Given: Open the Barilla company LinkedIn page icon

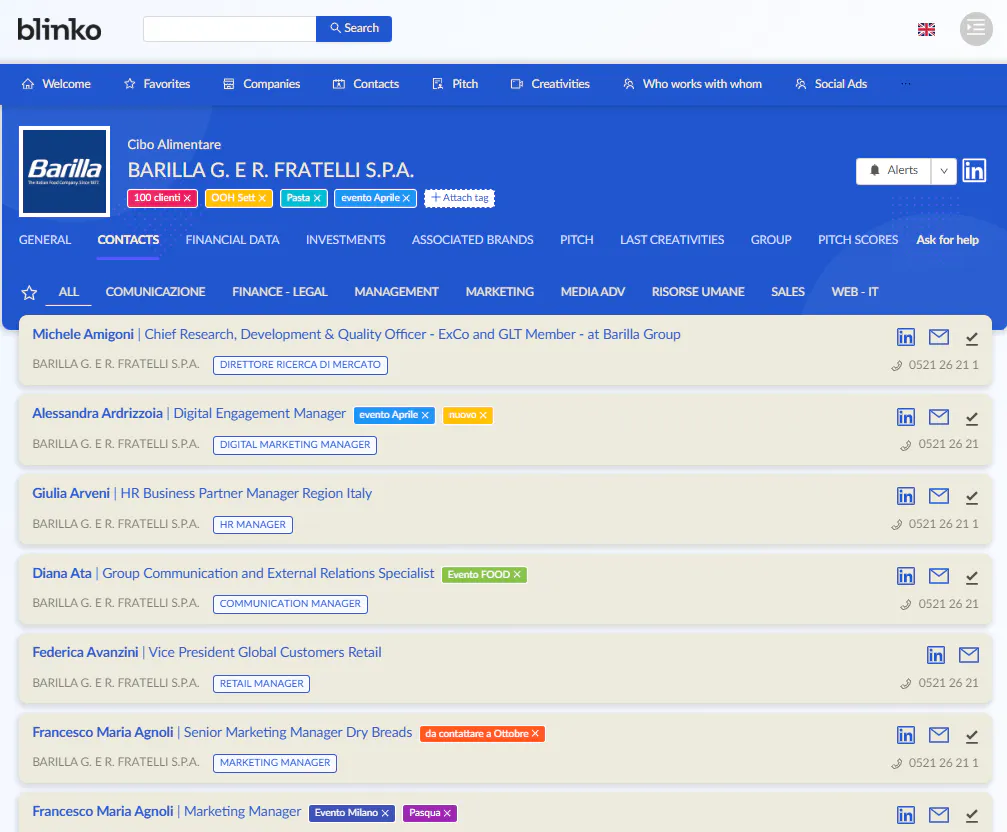Looking at the screenshot, I should coord(974,171).
